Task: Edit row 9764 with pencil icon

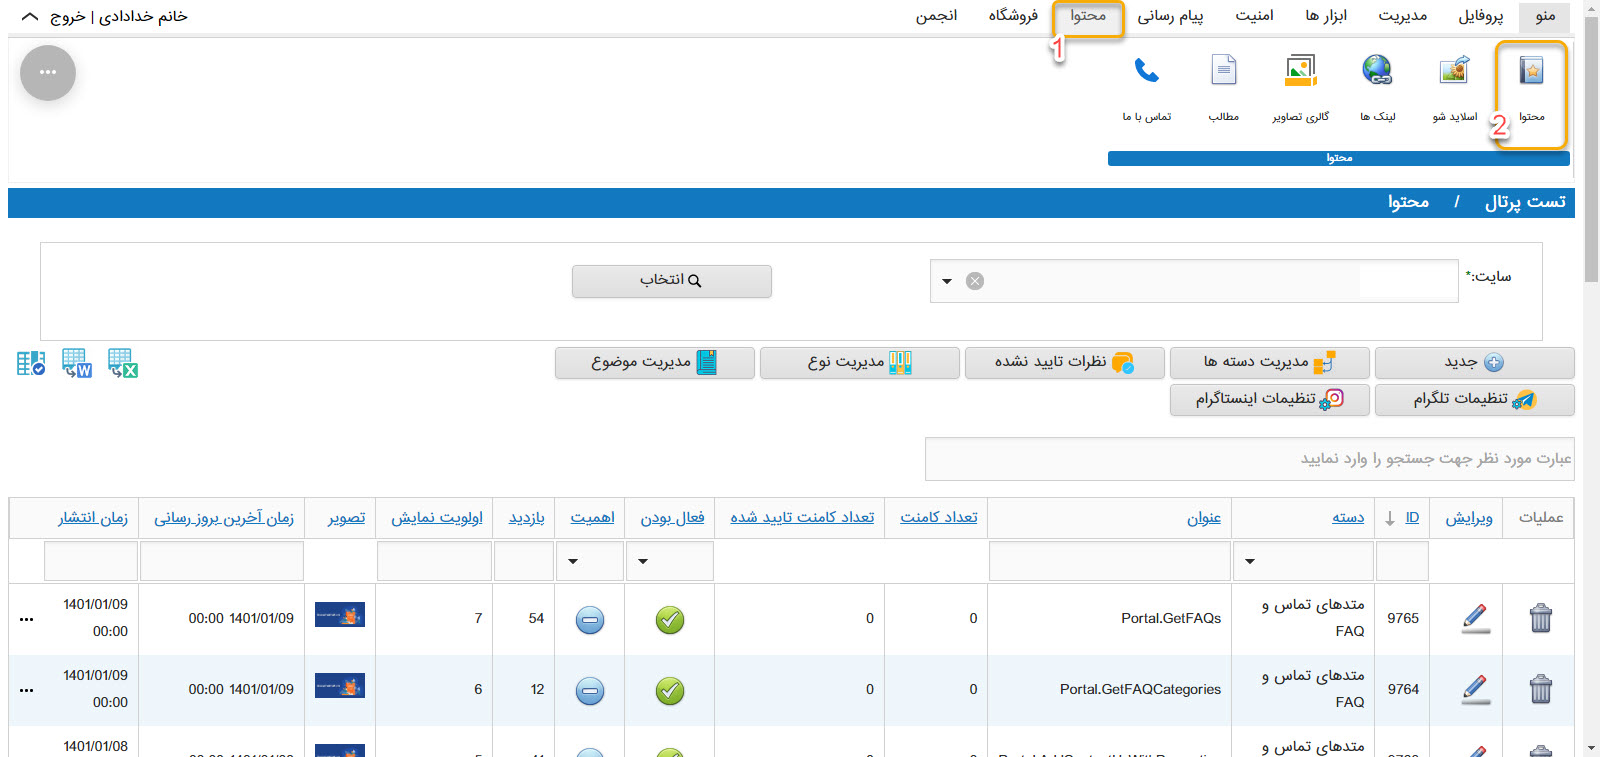Action: pyautogui.click(x=1475, y=689)
